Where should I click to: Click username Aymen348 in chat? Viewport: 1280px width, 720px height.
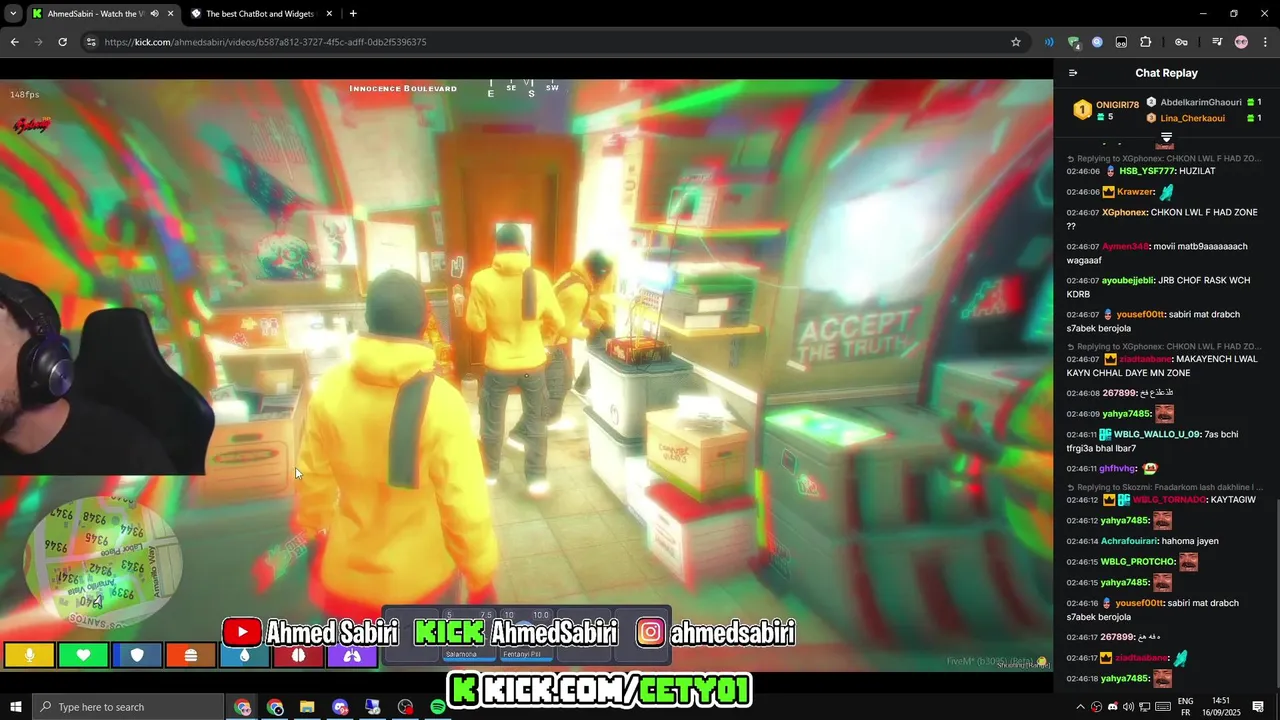point(1126,246)
